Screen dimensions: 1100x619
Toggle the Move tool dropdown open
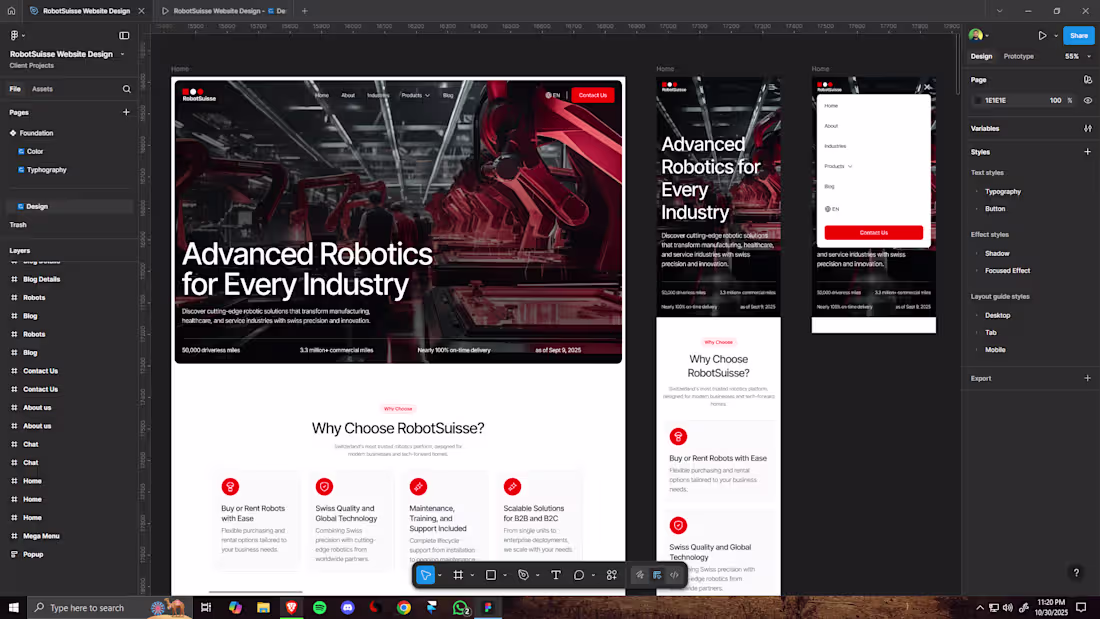[x=440, y=575]
